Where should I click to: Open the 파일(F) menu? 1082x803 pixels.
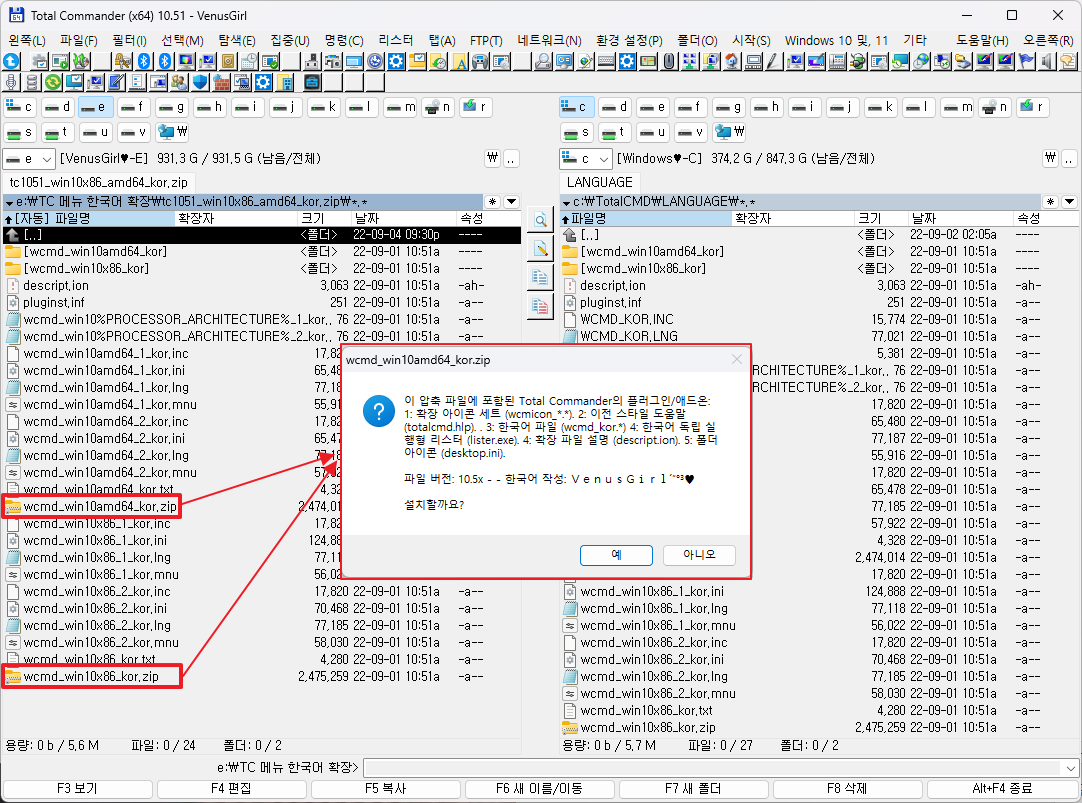click(x=79, y=41)
